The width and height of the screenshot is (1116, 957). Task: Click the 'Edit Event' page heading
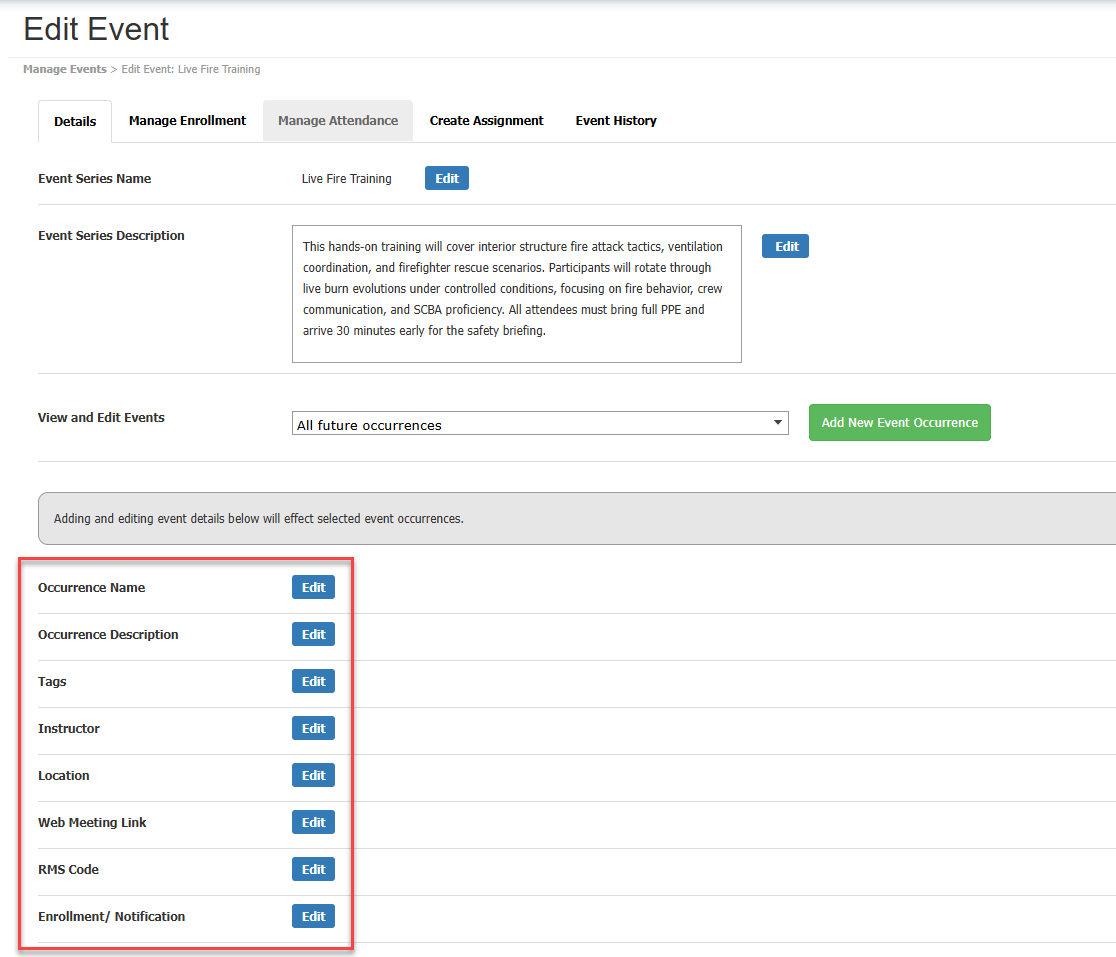pyautogui.click(x=96, y=29)
